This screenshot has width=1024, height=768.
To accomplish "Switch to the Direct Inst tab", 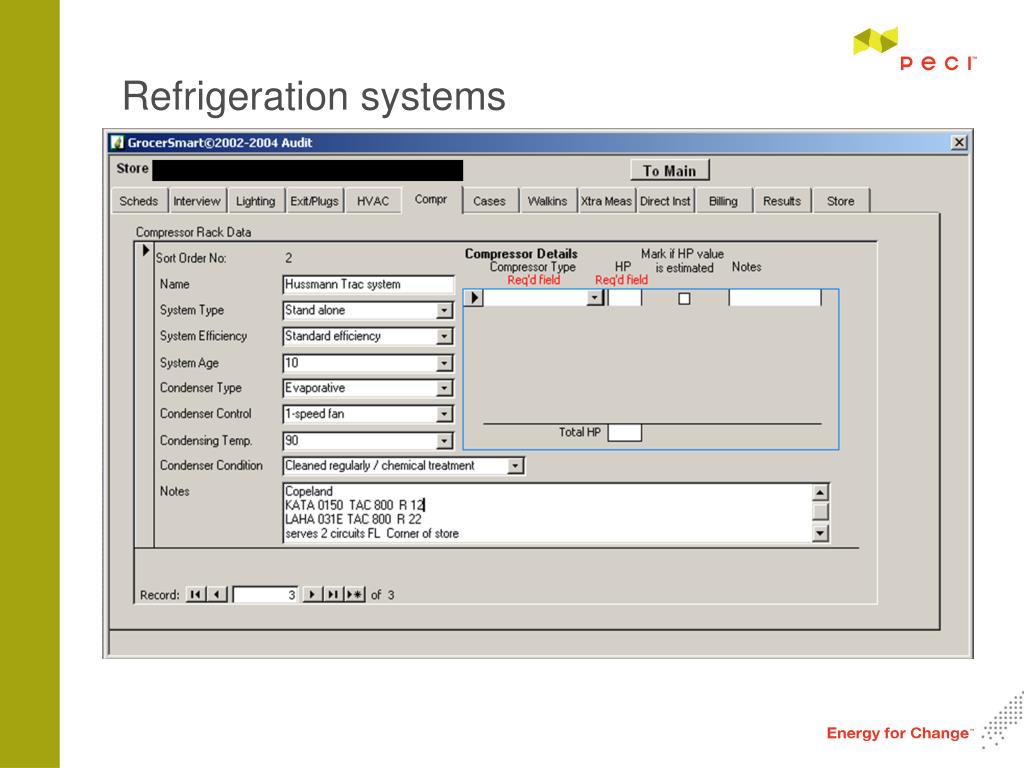I will pyautogui.click(x=665, y=201).
